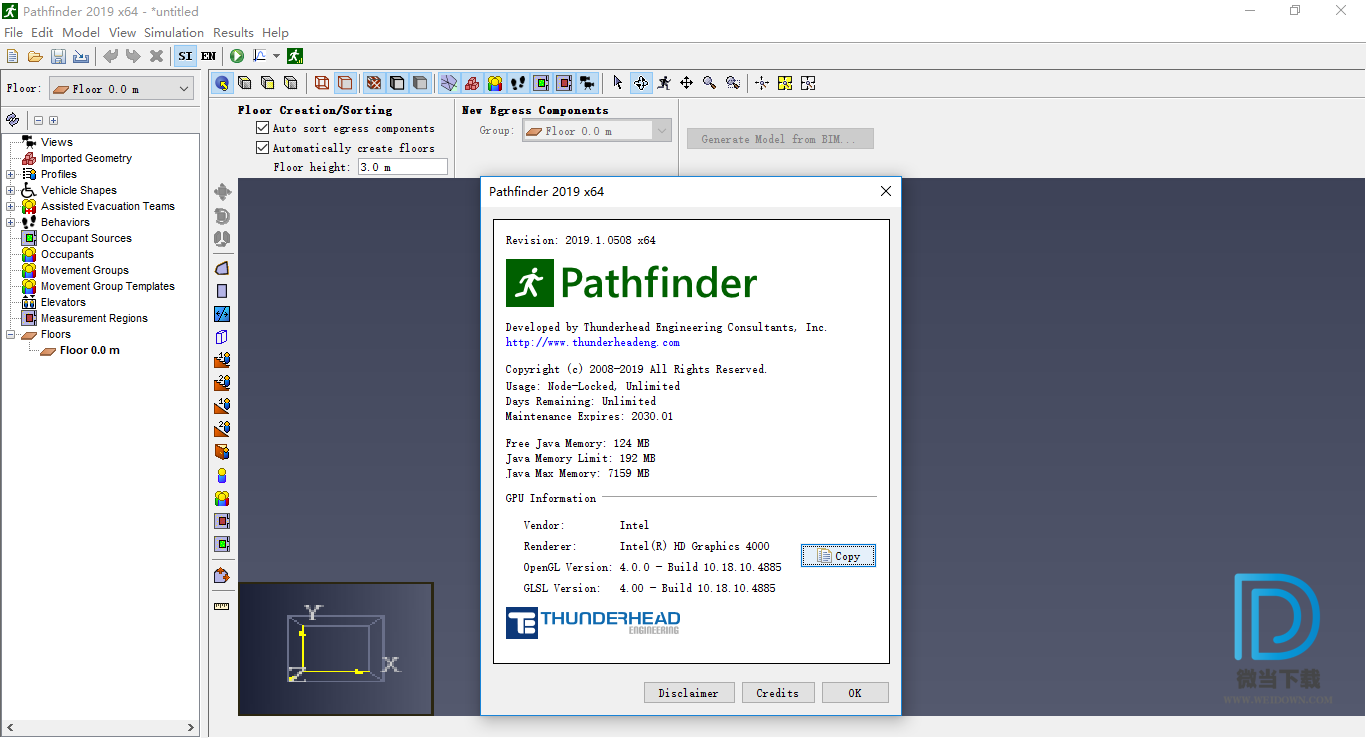
Task: Open the File menu
Action: pos(13,32)
